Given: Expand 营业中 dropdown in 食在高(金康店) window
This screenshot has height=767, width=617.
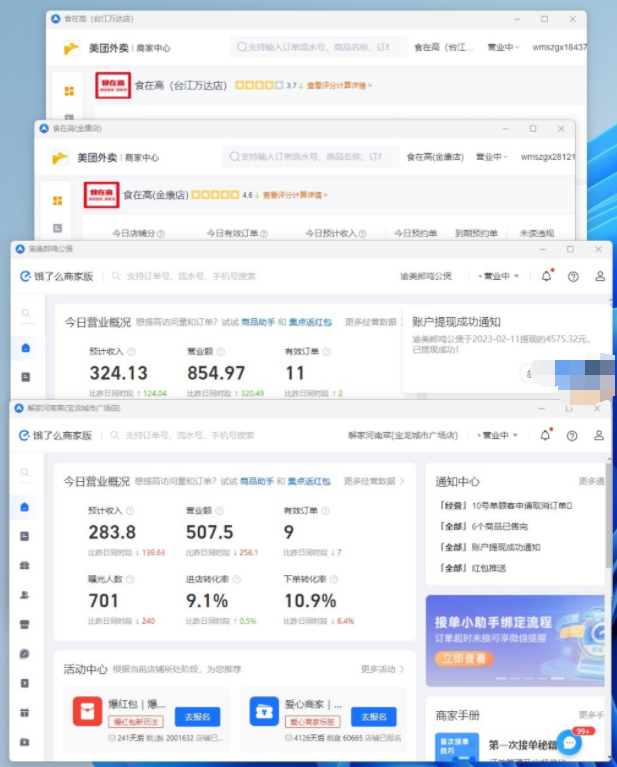Looking at the screenshot, I should coord(491,157).
